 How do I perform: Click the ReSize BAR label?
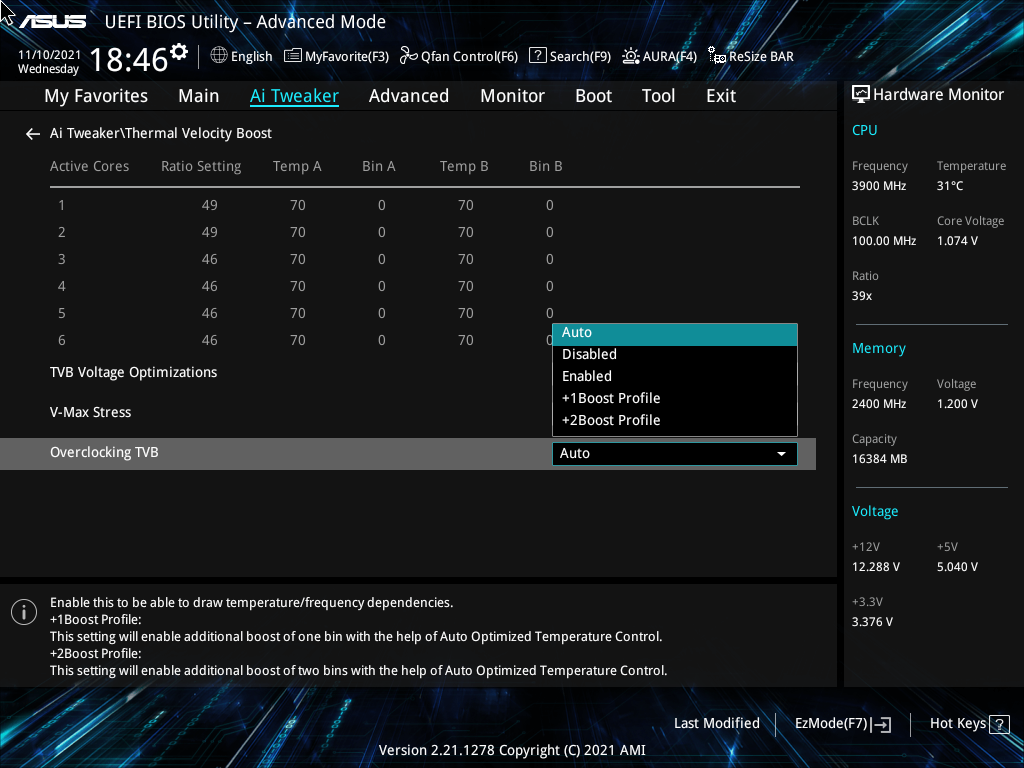[761, 57]
